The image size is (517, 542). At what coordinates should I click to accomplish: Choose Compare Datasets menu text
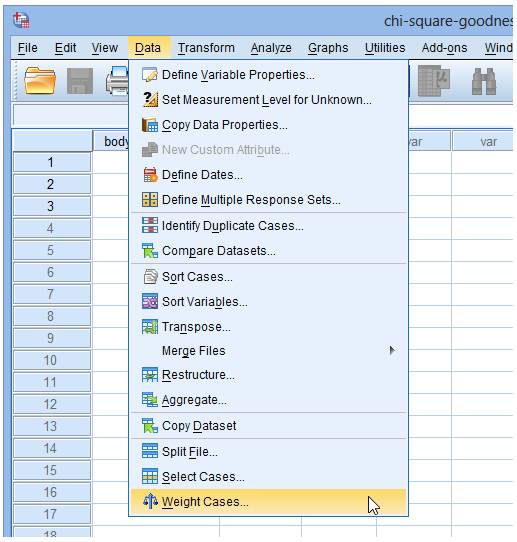click(219, 251)
